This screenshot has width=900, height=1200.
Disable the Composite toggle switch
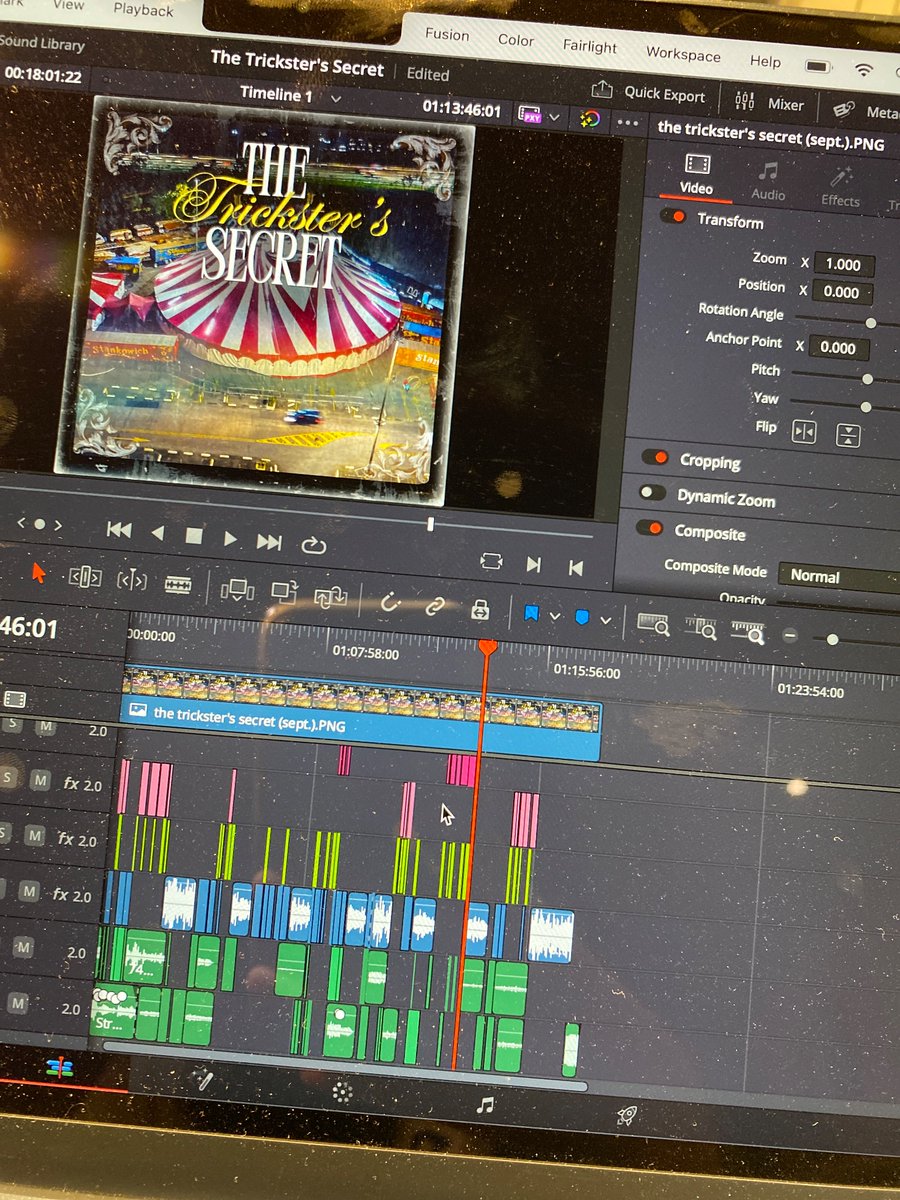(650, 527)
